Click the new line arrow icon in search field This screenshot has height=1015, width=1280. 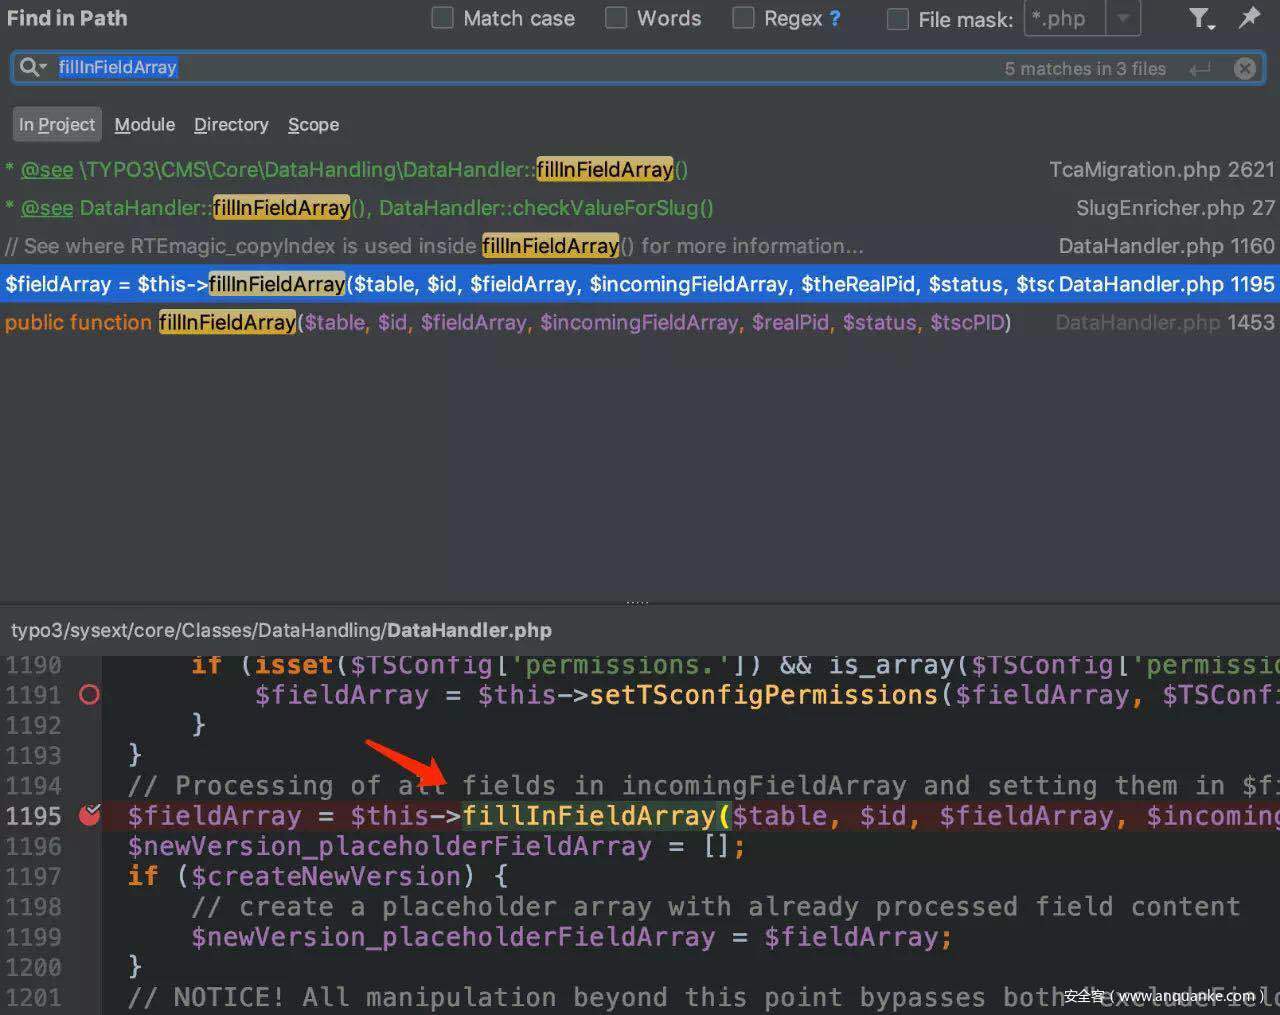pyautogui.click(x=1200, y=68)
